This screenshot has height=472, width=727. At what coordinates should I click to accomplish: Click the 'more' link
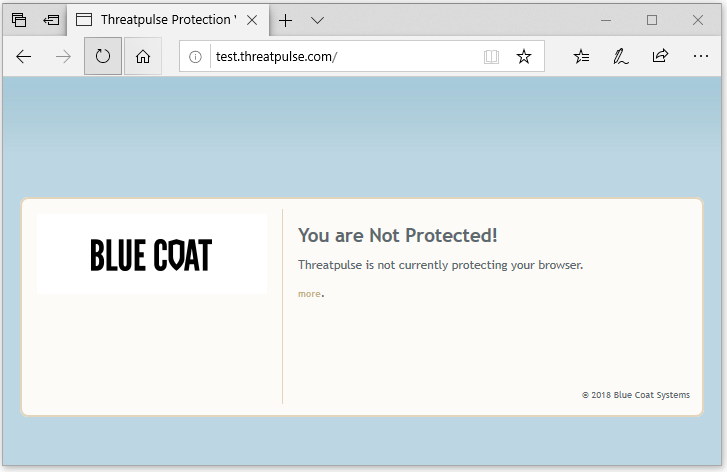tap(309, 294)
